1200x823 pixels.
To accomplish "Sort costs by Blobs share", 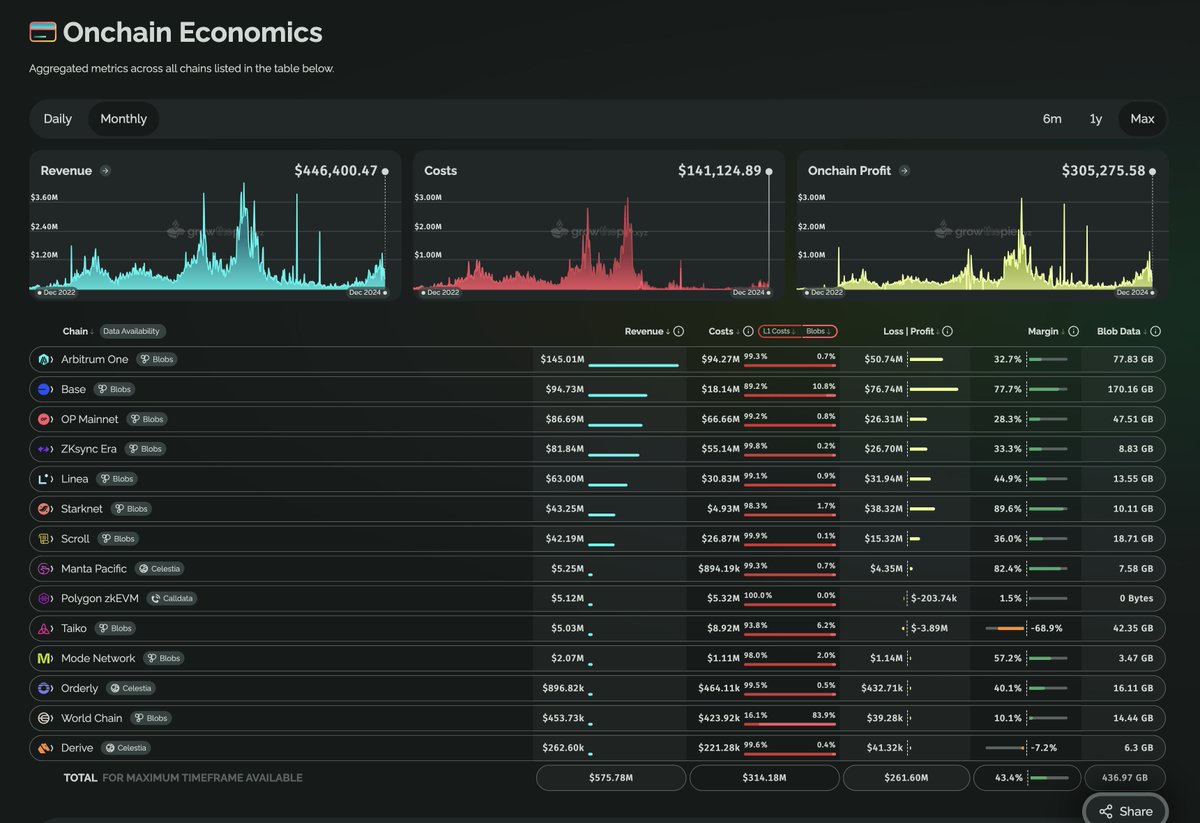I will point(819,331).
